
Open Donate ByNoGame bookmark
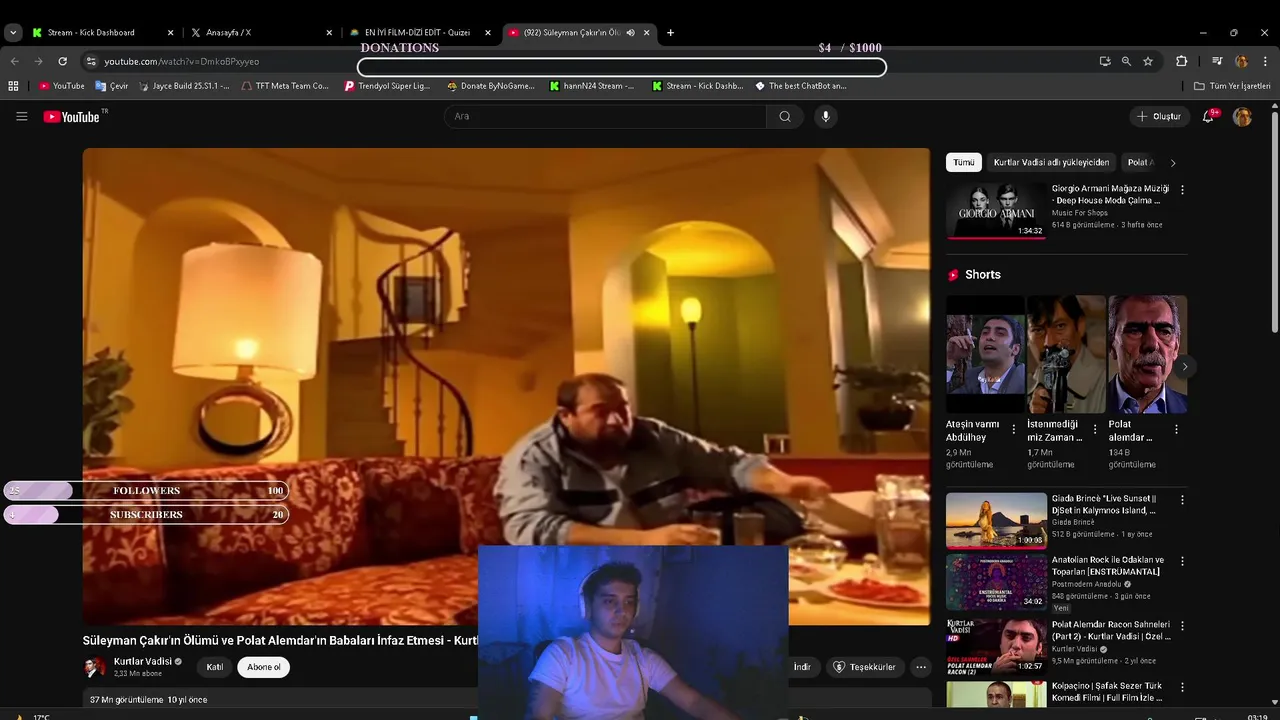(491, 86)
